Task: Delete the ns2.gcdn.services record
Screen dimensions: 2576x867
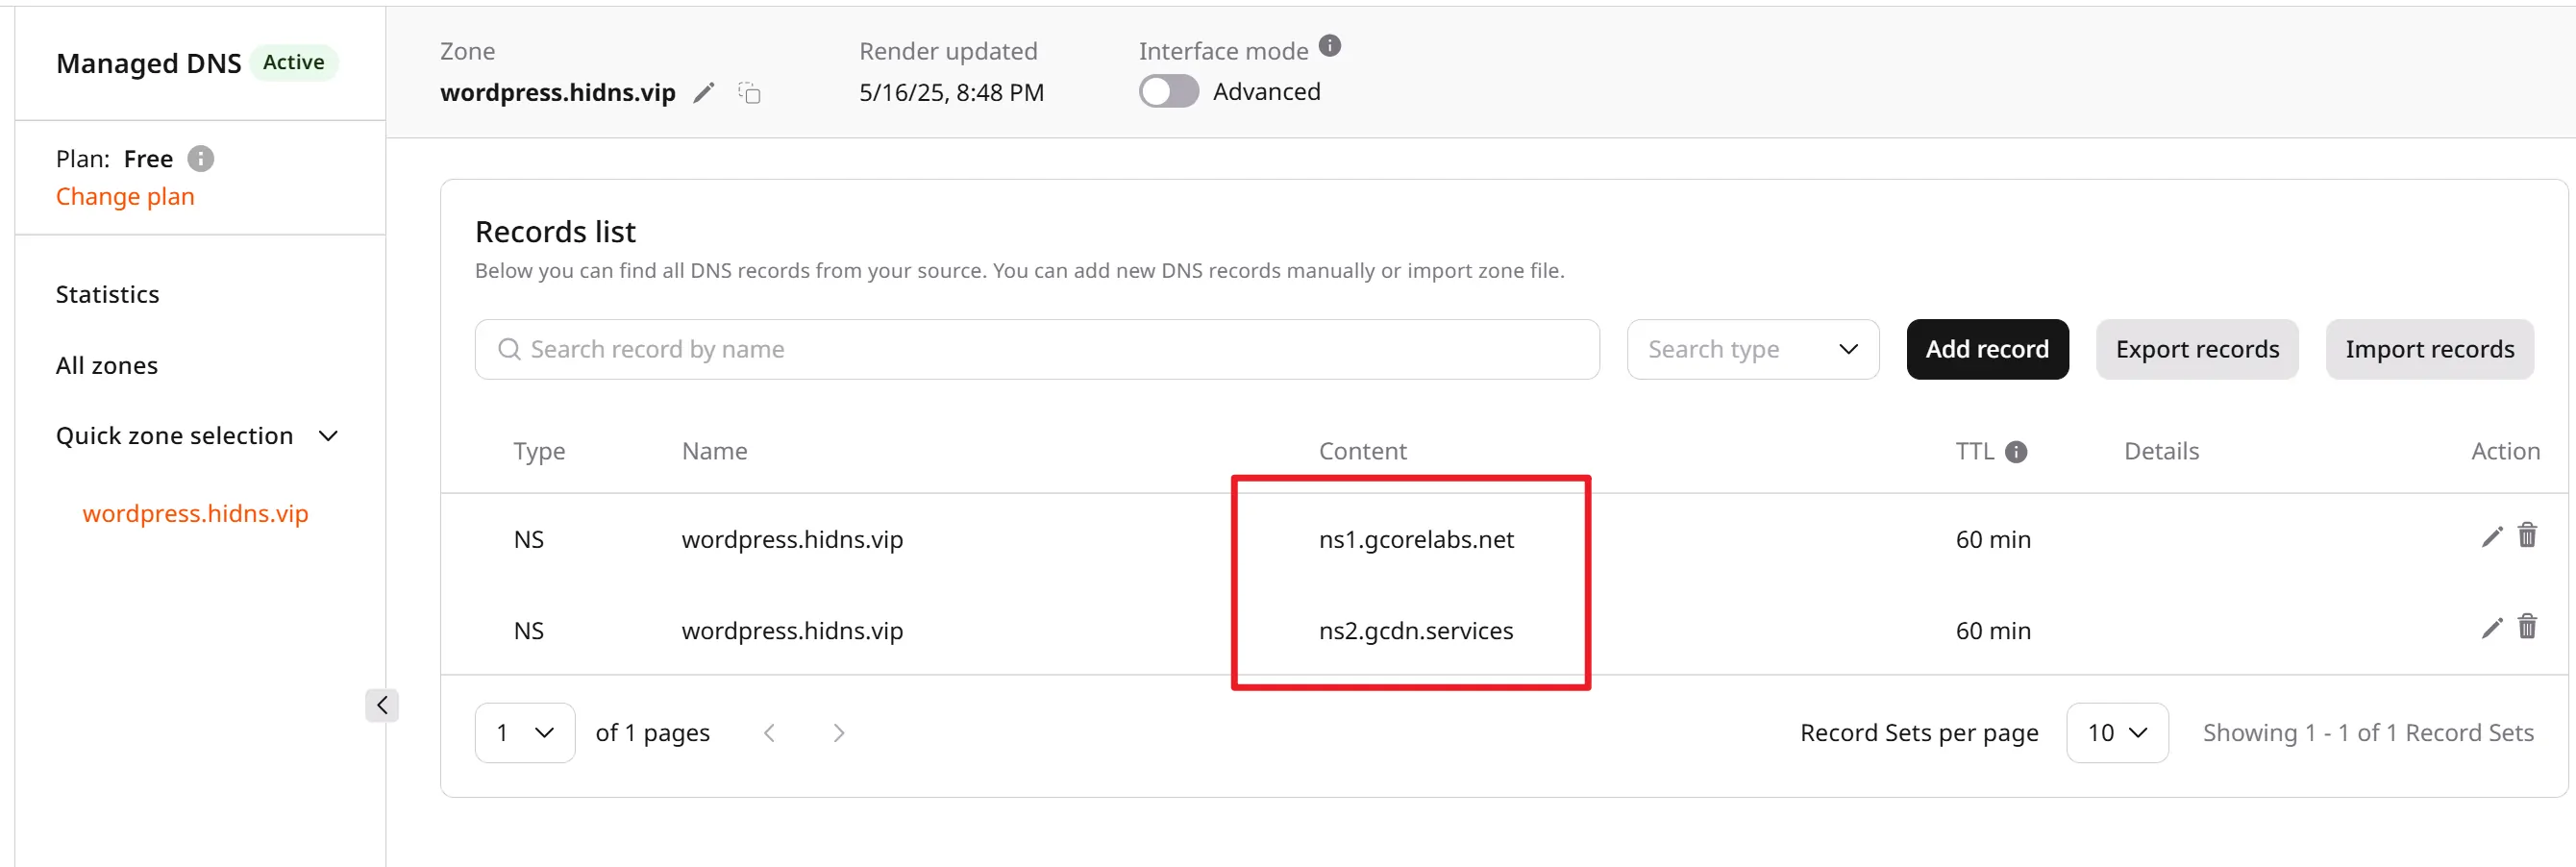Action: [x=2527, y=627]
